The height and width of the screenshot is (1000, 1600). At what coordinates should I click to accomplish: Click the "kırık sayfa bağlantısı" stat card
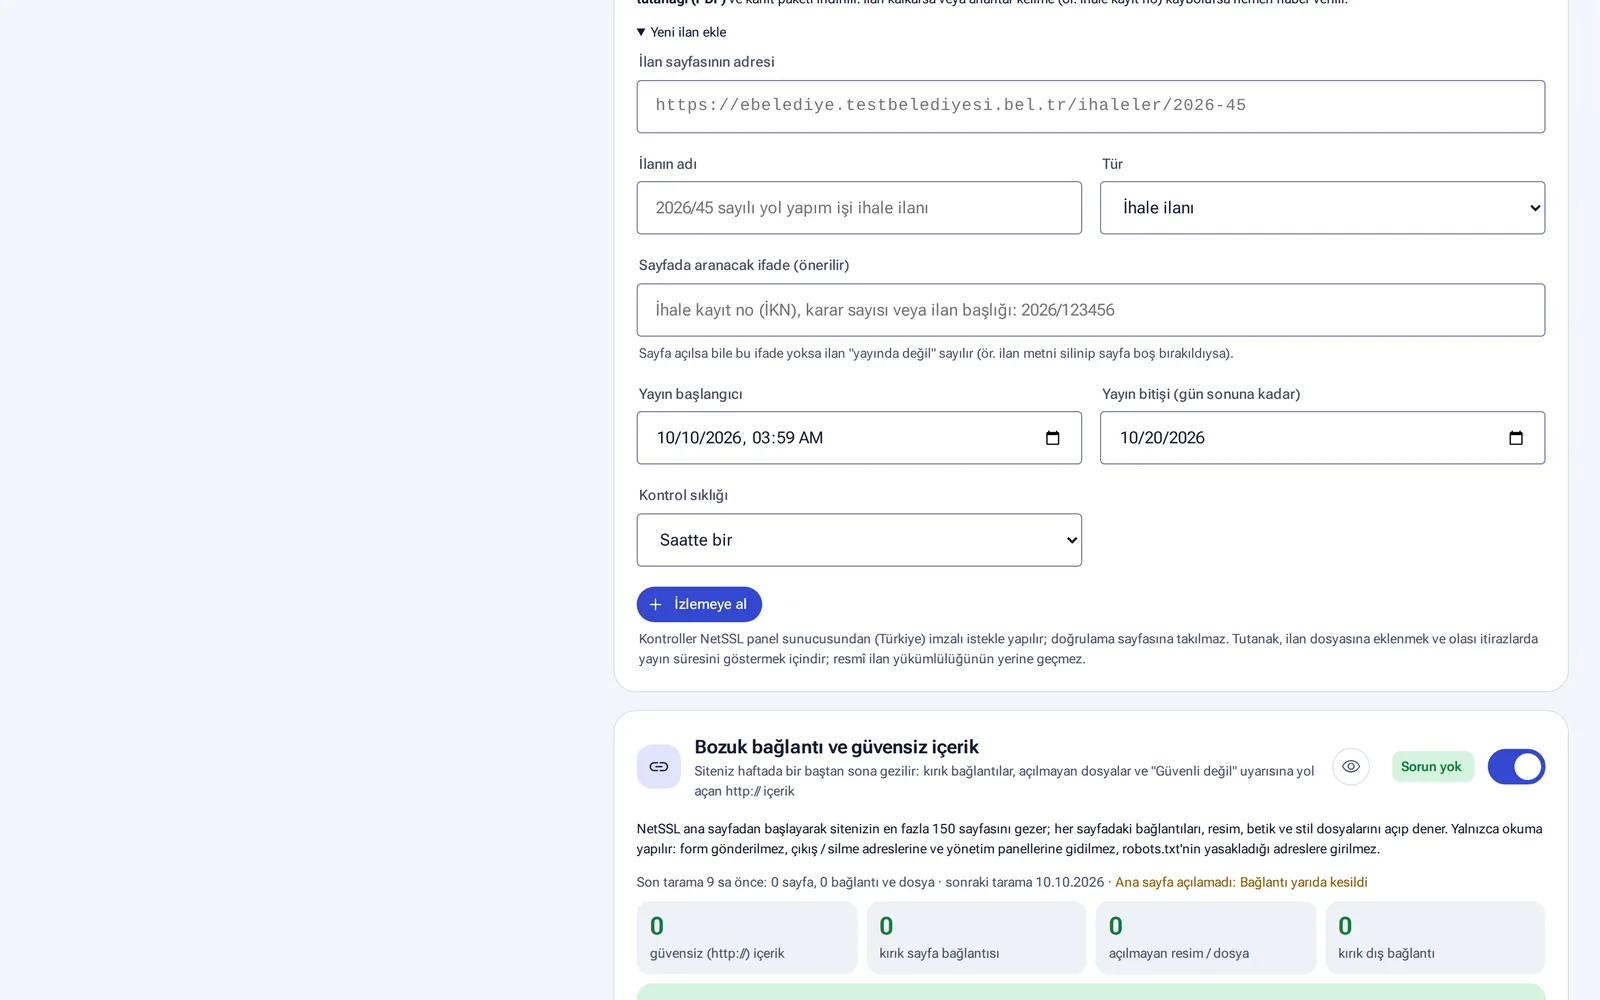976,938
